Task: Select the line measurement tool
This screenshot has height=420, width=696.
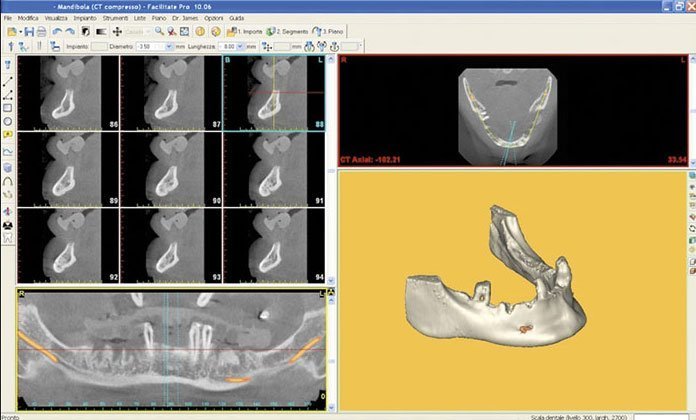Action: pos(8,82)
